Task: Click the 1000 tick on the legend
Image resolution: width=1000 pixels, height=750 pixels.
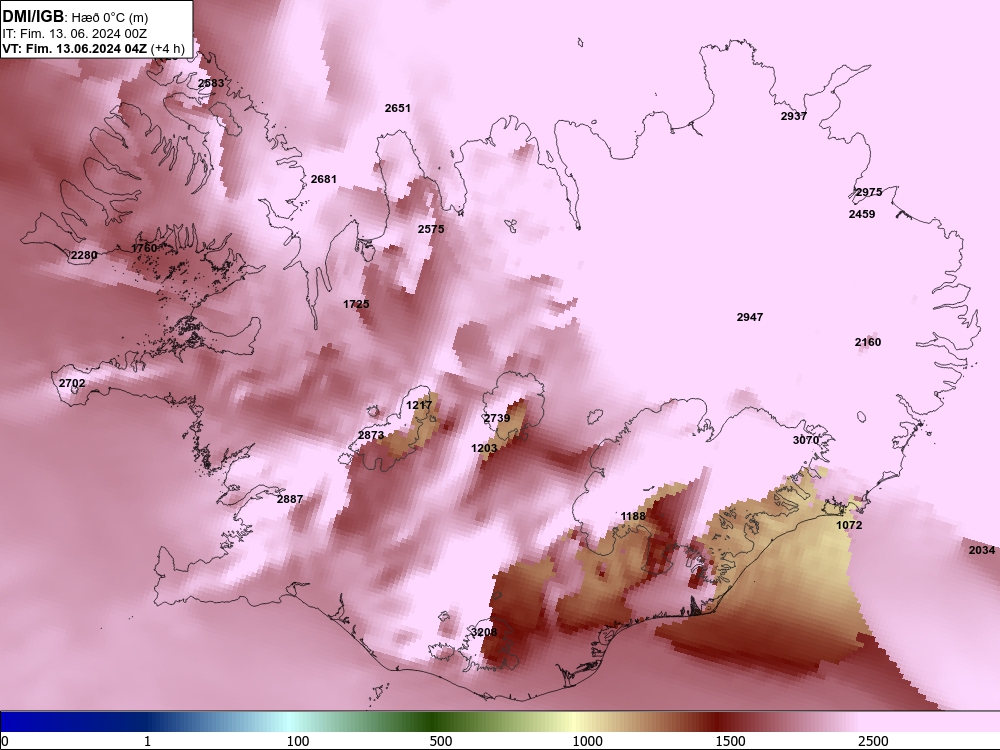Action: click(587, 741)
